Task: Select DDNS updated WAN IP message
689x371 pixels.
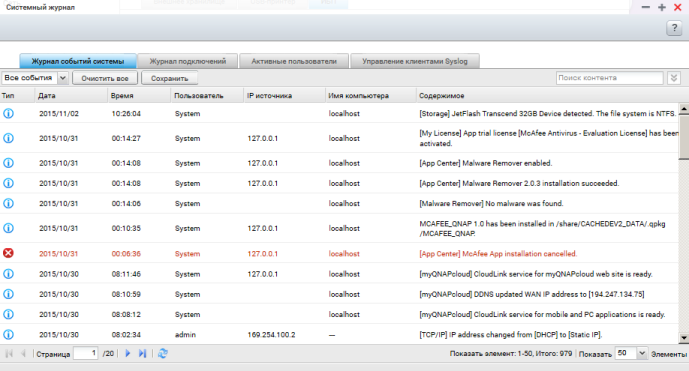Action: click(x=532, y=294)
